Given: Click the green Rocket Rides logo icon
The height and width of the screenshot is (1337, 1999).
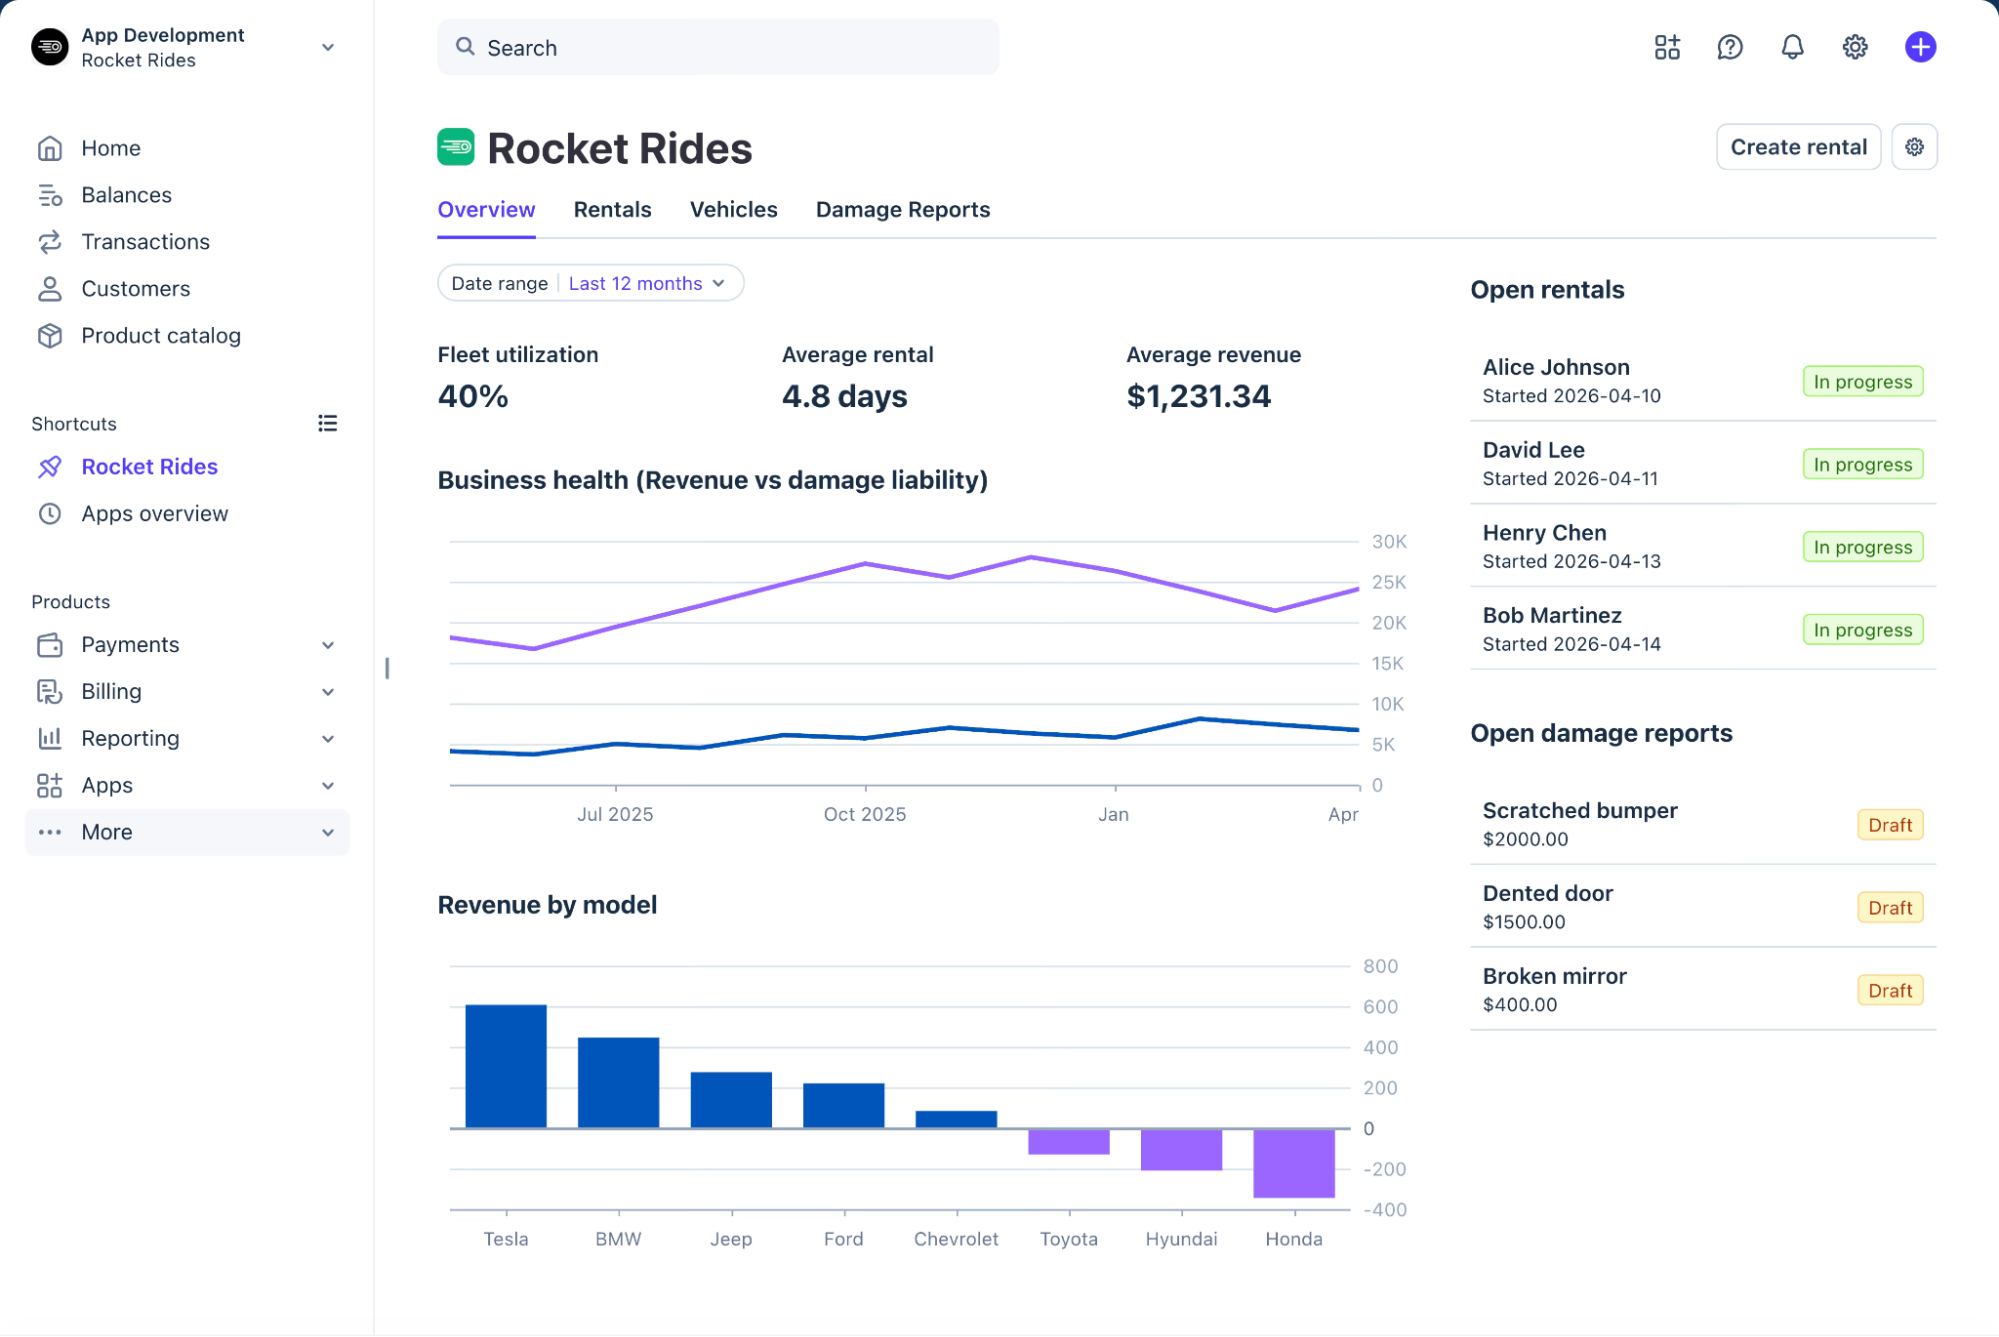Looking at the screenshot, I should point(456,147).
